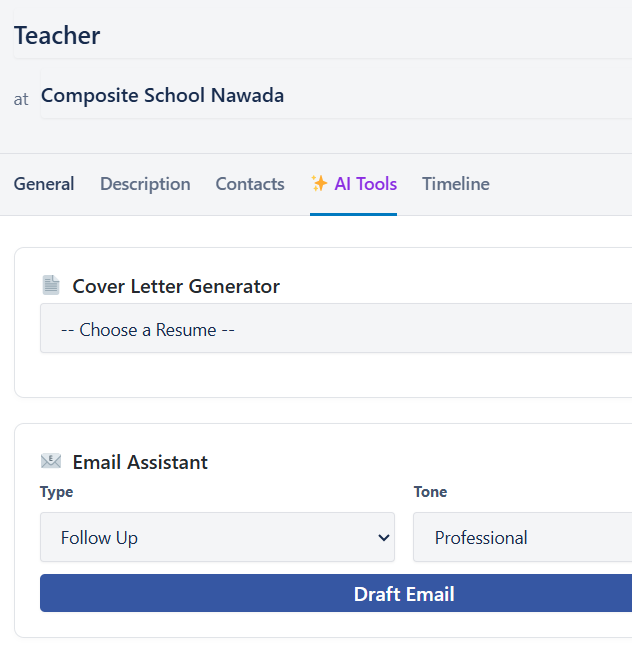Click the sparkle icon on AI Tools tab
The width and height of the screenshot is (632, 664).
(319, 184)
